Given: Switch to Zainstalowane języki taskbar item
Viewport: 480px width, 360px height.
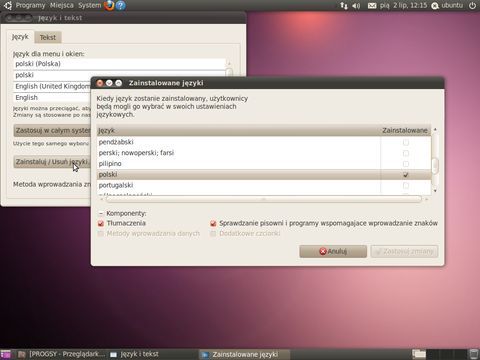Looking at the screenshot, I should [x=244, y=354].
